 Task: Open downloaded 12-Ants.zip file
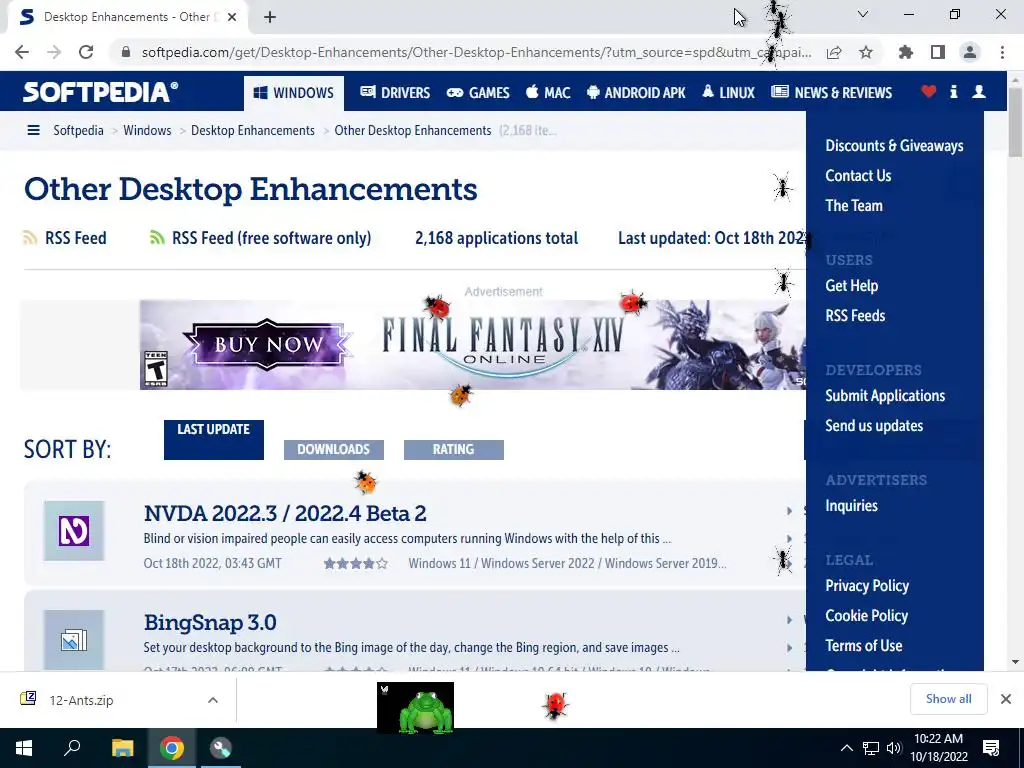pyautogui.click(x=82, y=700)
